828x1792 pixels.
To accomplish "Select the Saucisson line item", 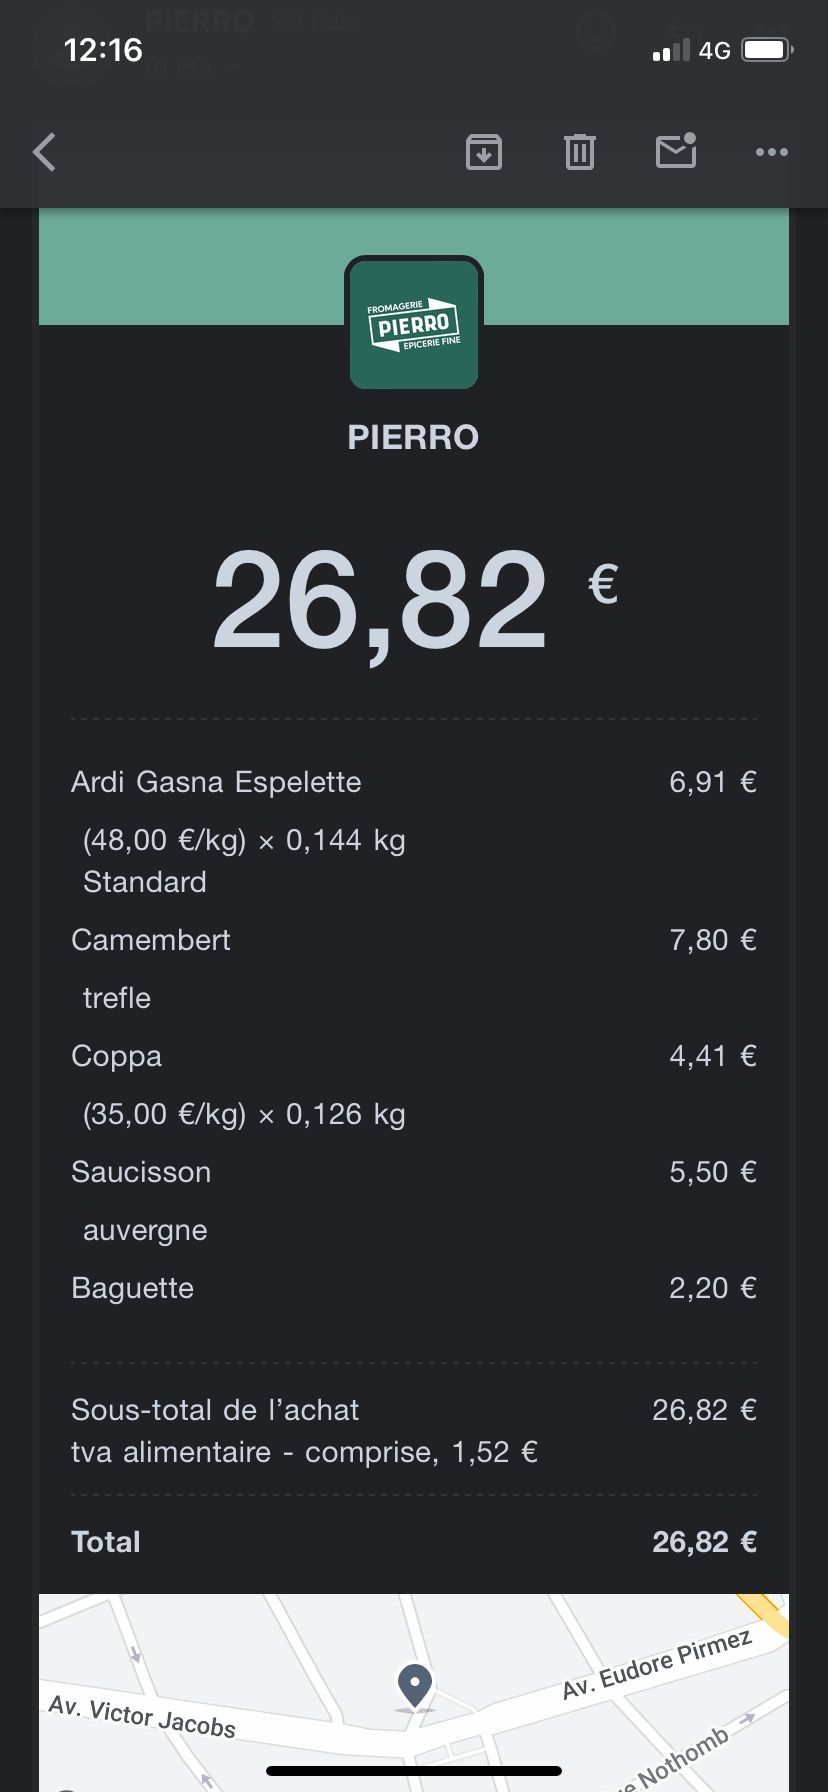I will click(x=141, y=1172).
